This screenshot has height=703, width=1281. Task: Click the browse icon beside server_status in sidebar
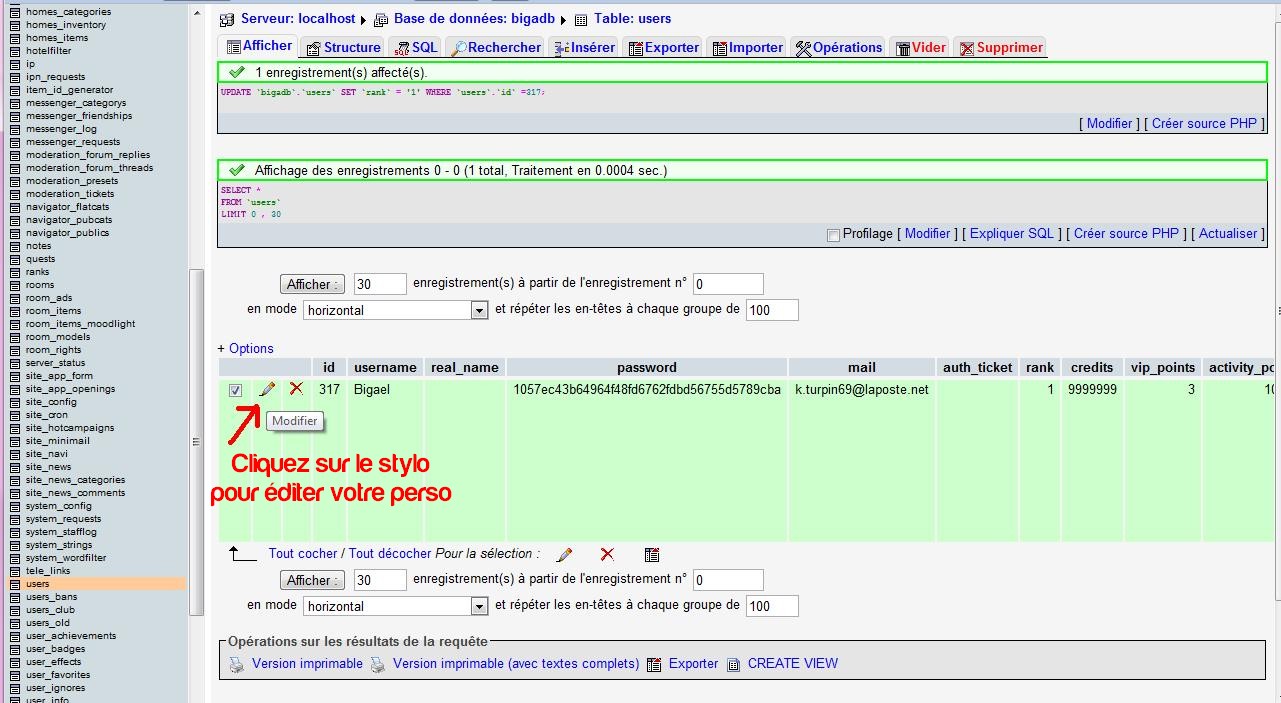click(x=15, y=363)
